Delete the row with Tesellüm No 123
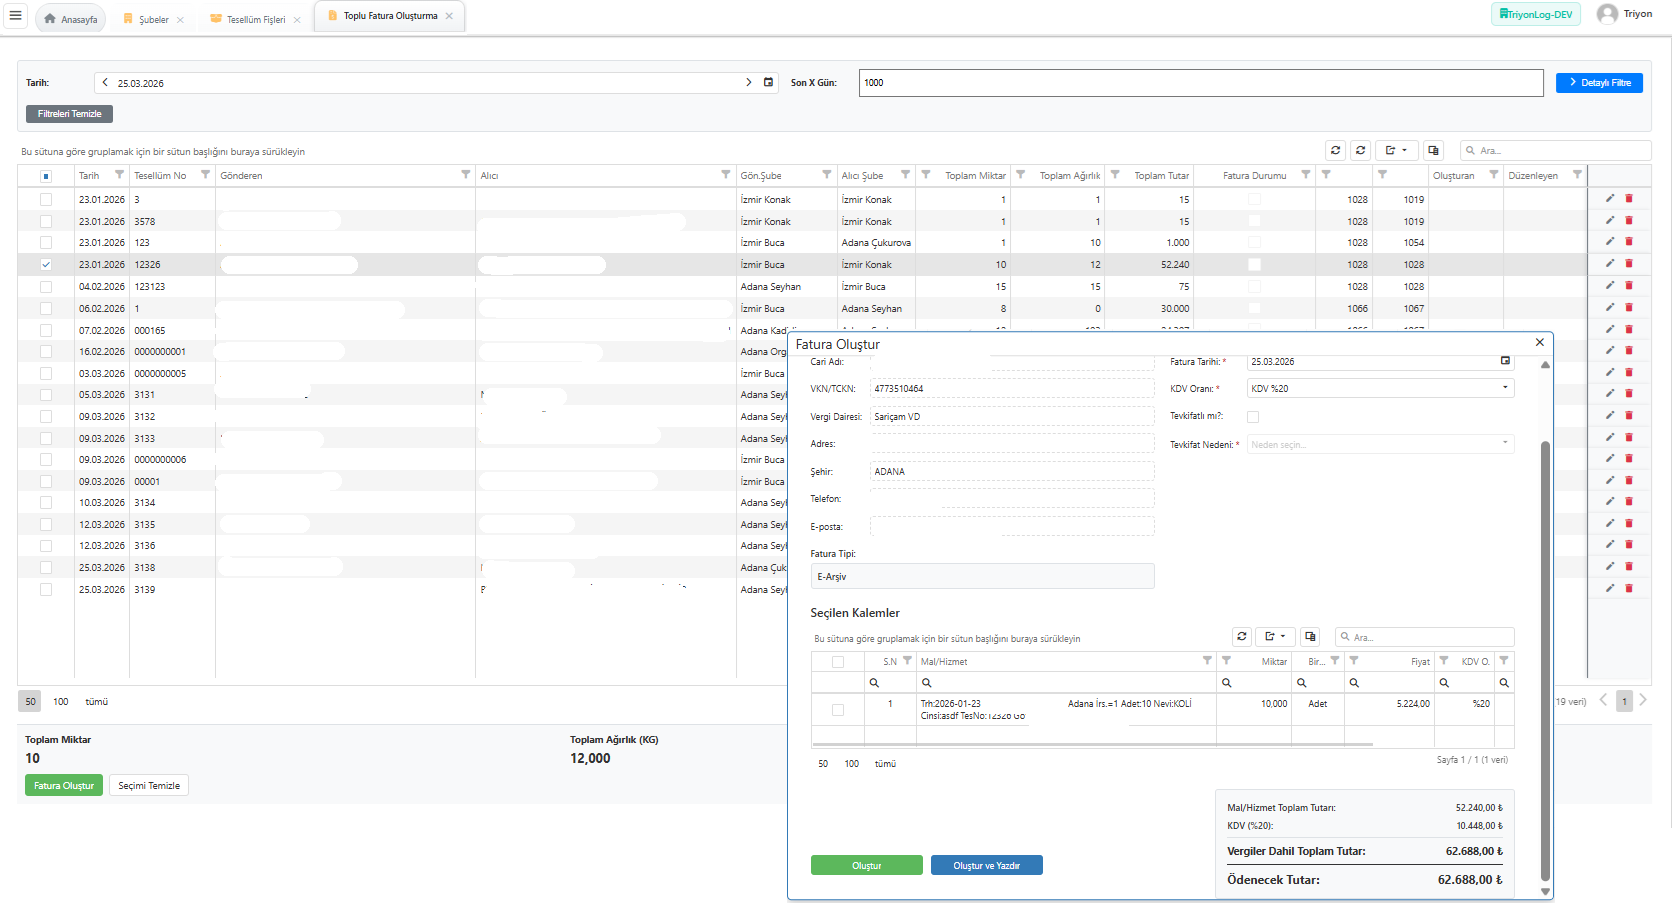Screen dimensions: 1672x911 1629,242
